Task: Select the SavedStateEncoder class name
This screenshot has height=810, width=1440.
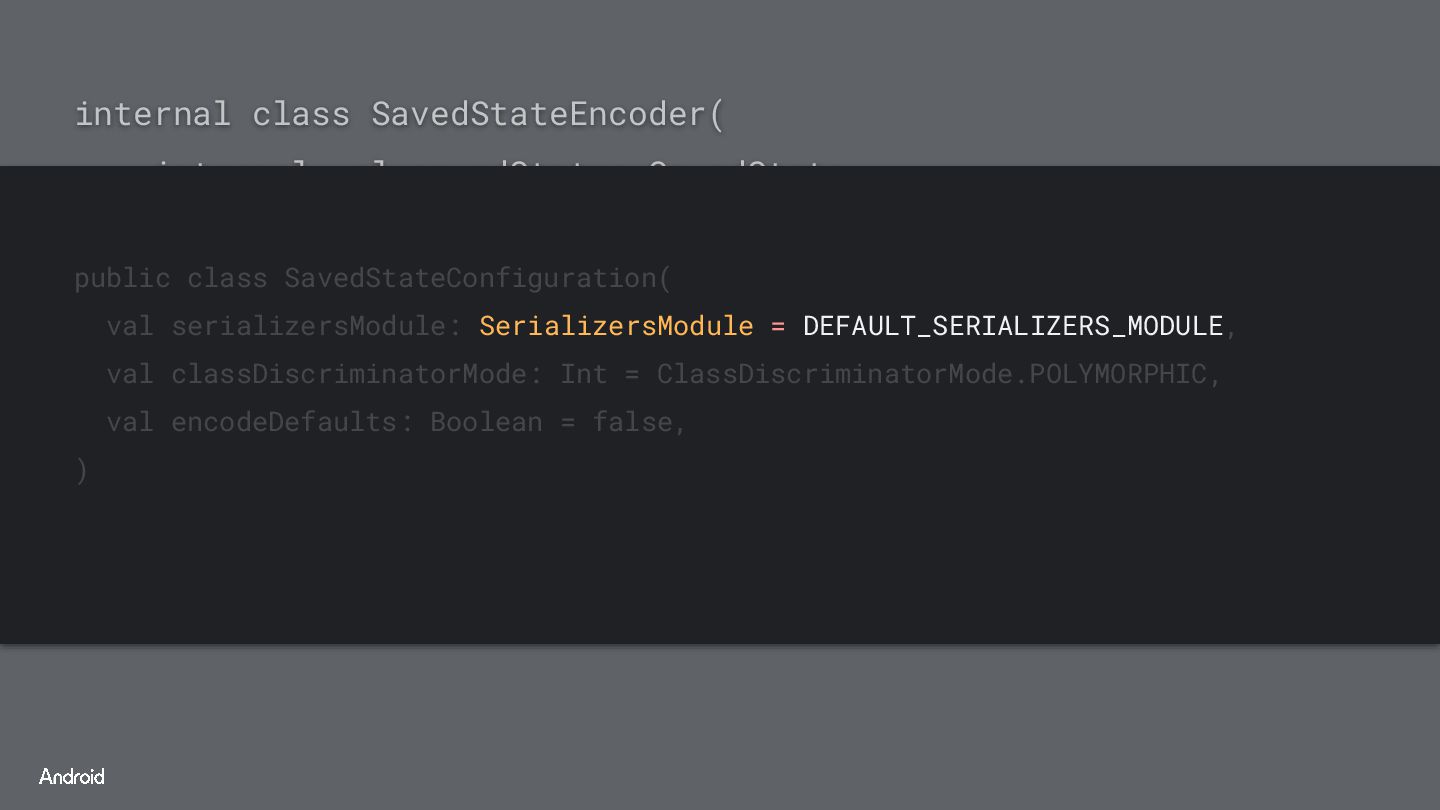Action: pyautogui.click(x=539, y=114)
